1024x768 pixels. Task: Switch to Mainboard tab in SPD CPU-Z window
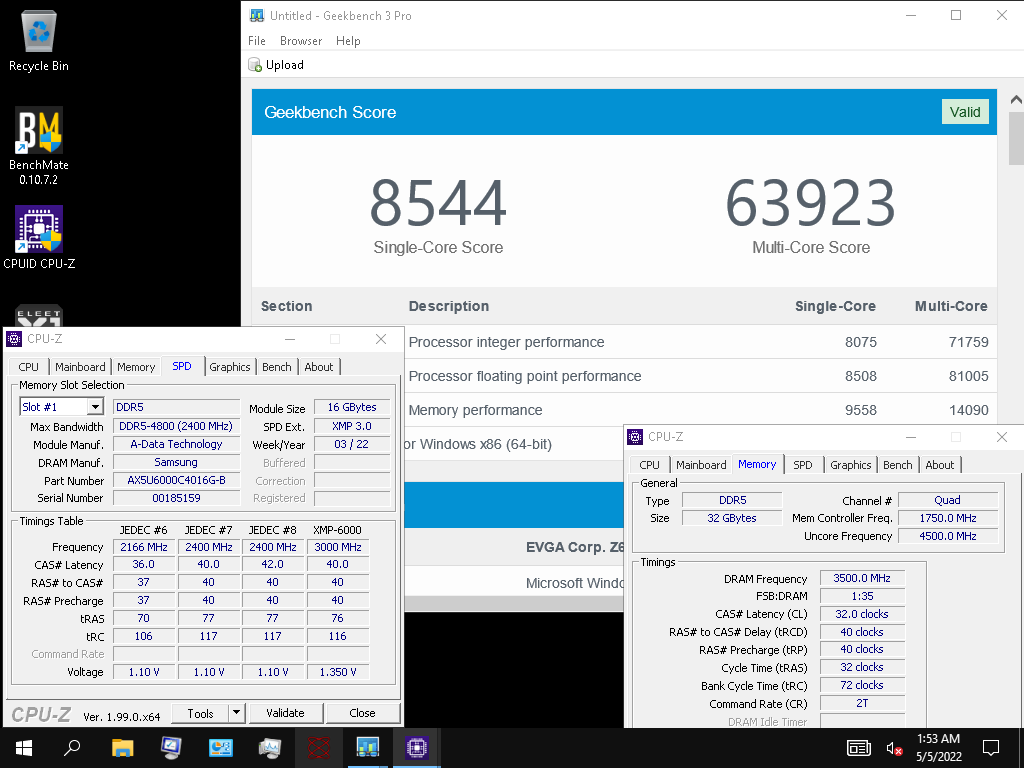80,367
